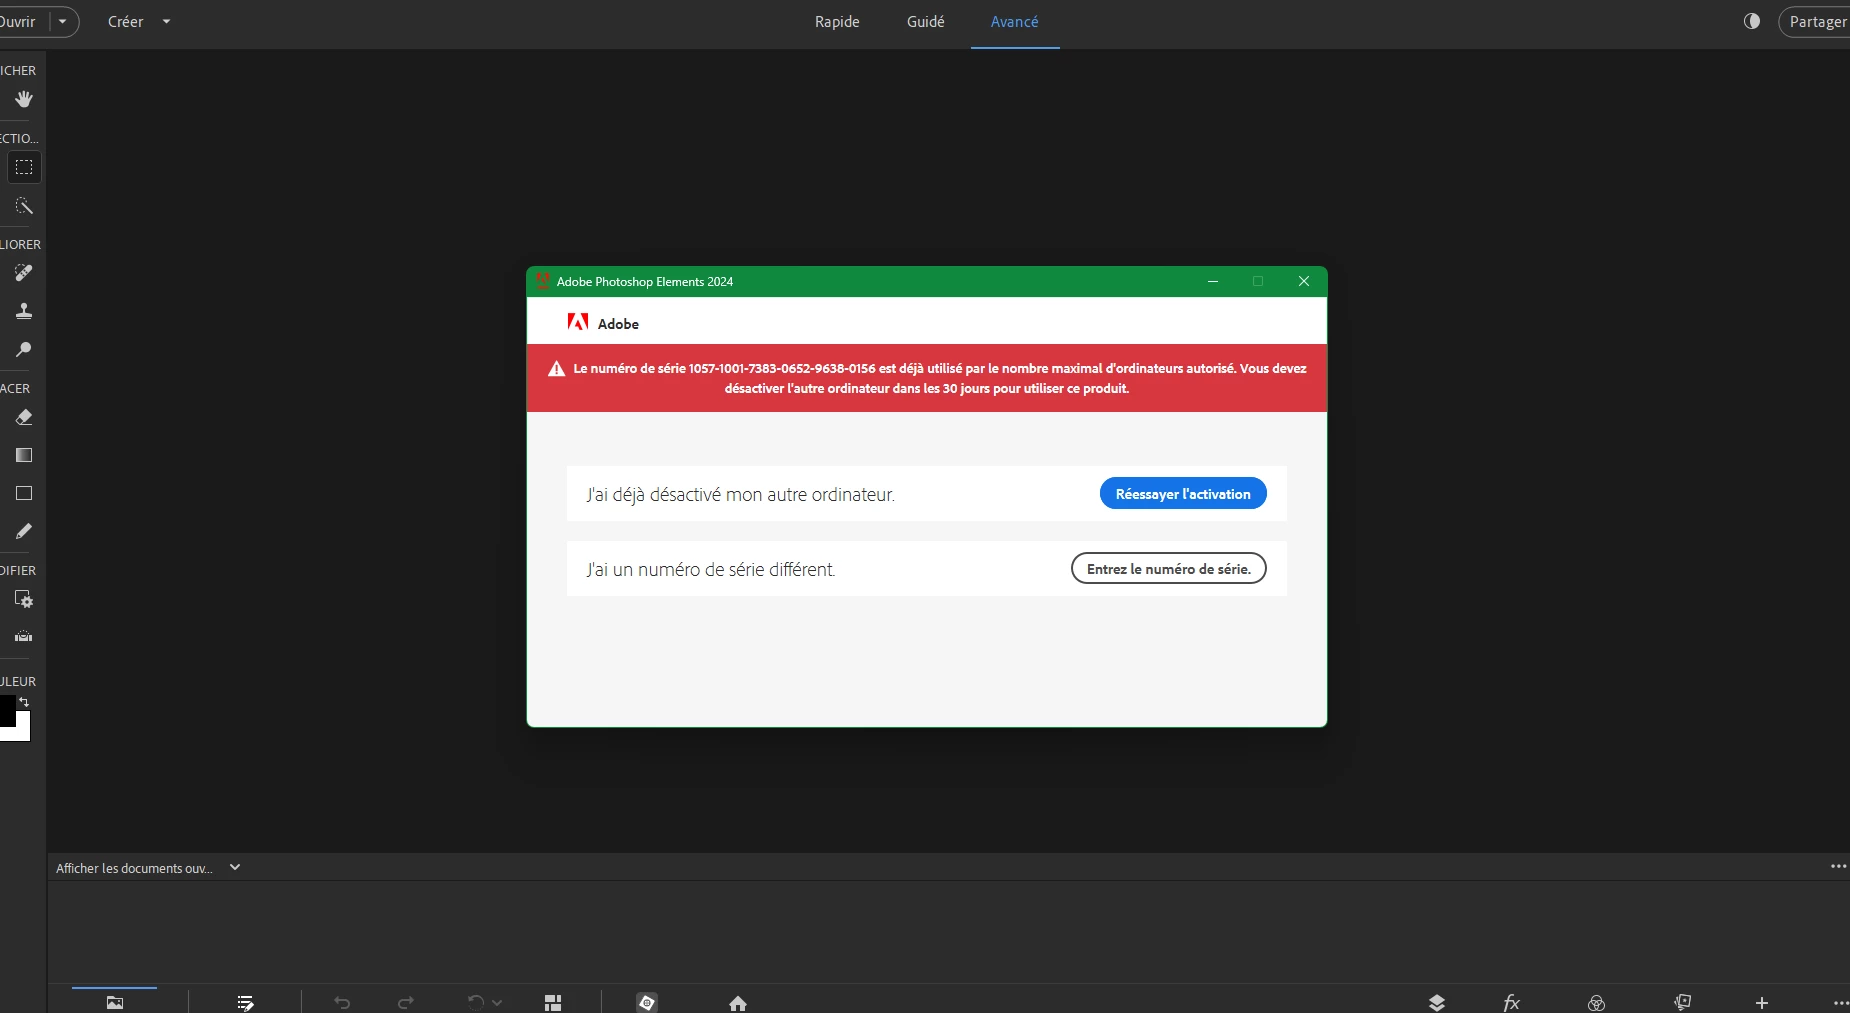Select the Pencil tool
Screen dimensions: 1850x1013
(24, 531)
